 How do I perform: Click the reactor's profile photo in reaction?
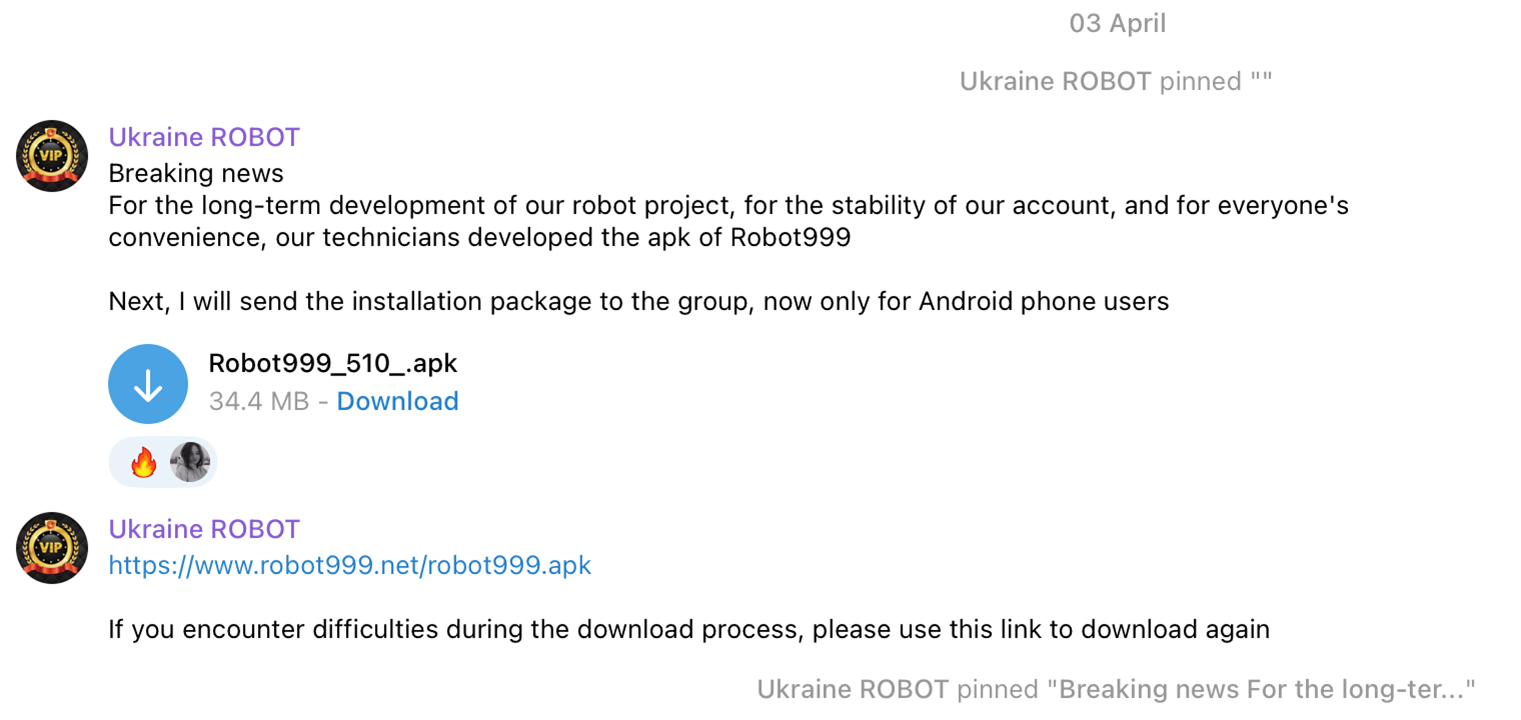190,463
